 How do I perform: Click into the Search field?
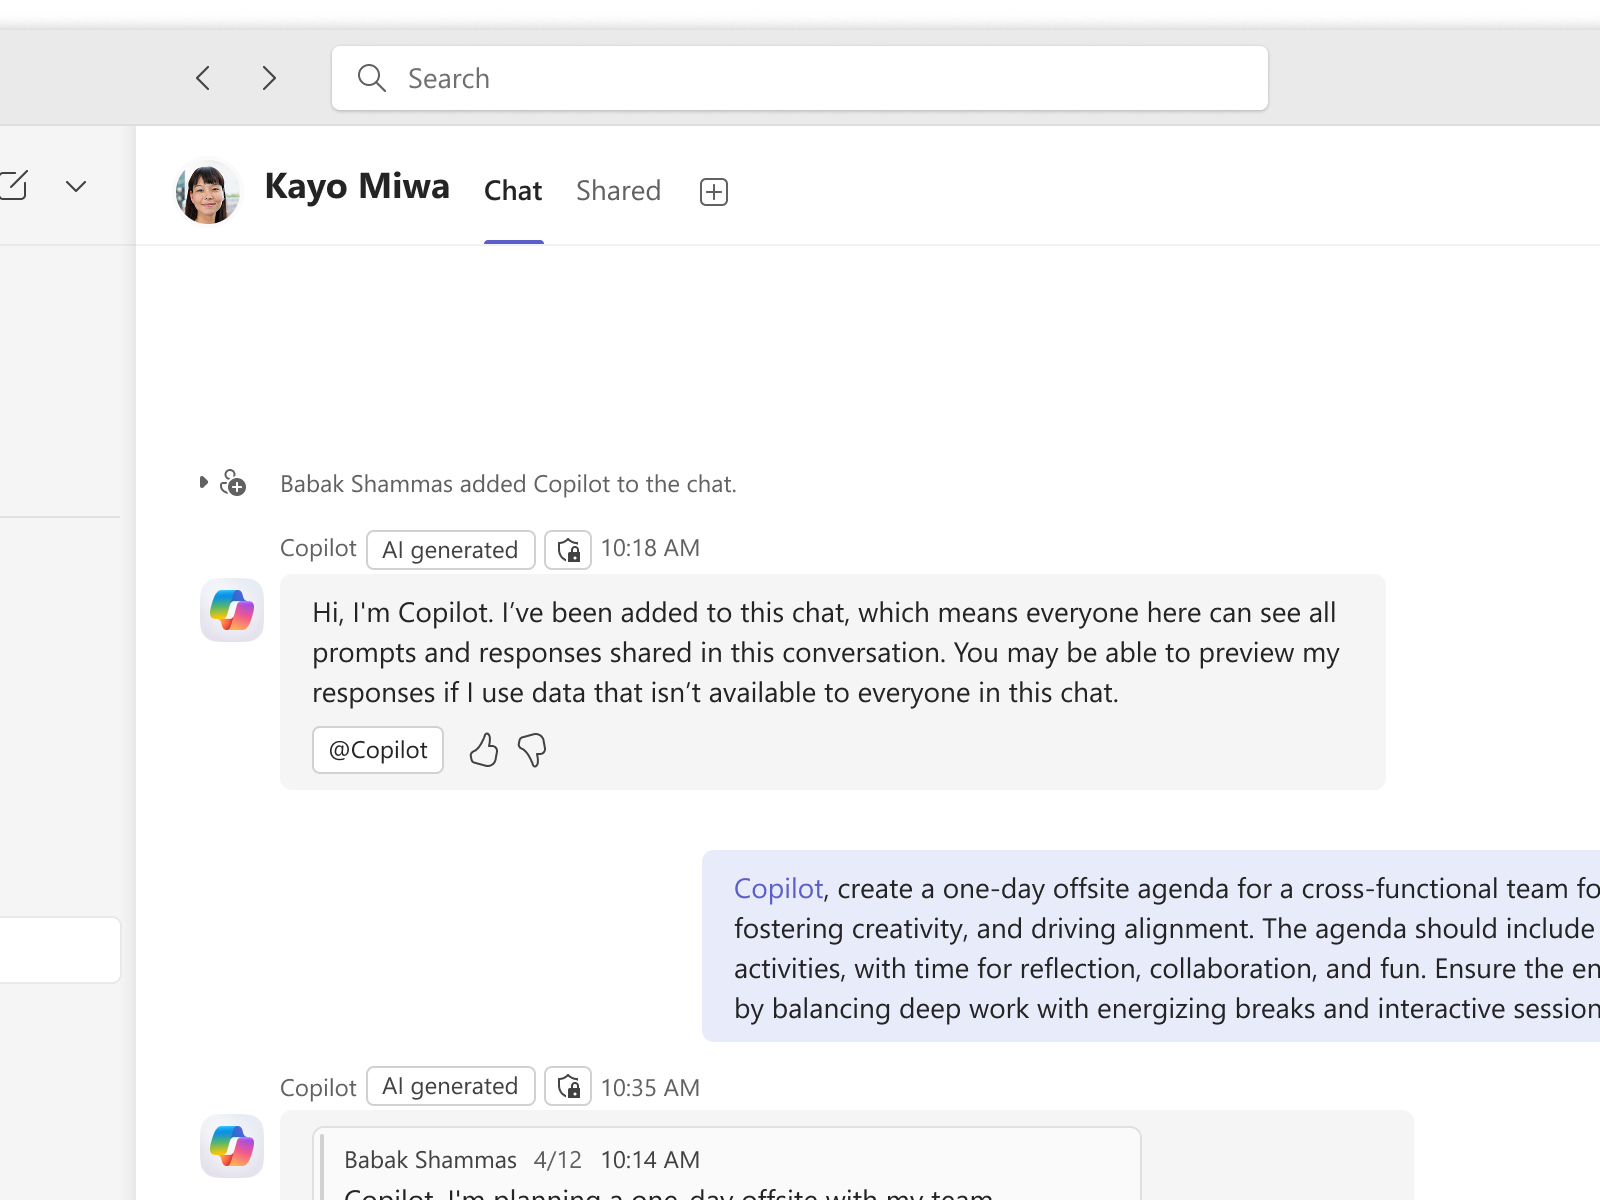(800, 77)
